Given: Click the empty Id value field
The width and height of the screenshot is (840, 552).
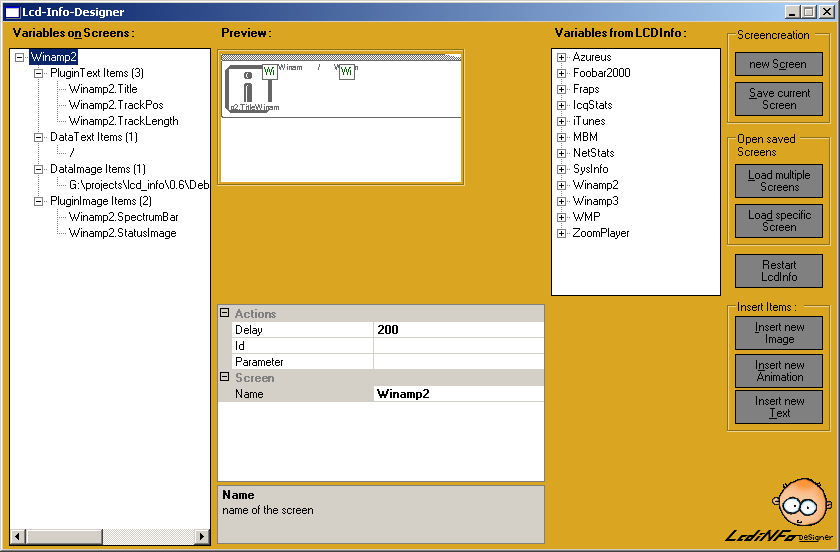Looking at the screenshot, I should coord(459,346).
